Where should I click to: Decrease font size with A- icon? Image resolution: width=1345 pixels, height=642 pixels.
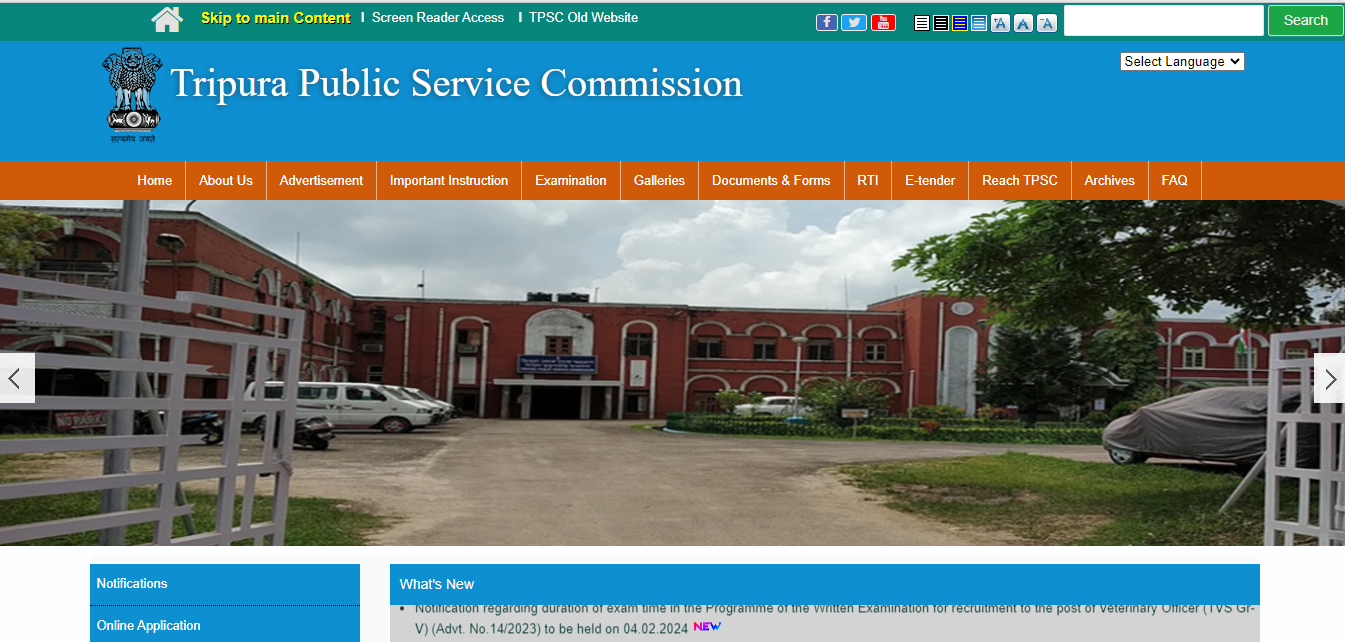coord(1047,23)
